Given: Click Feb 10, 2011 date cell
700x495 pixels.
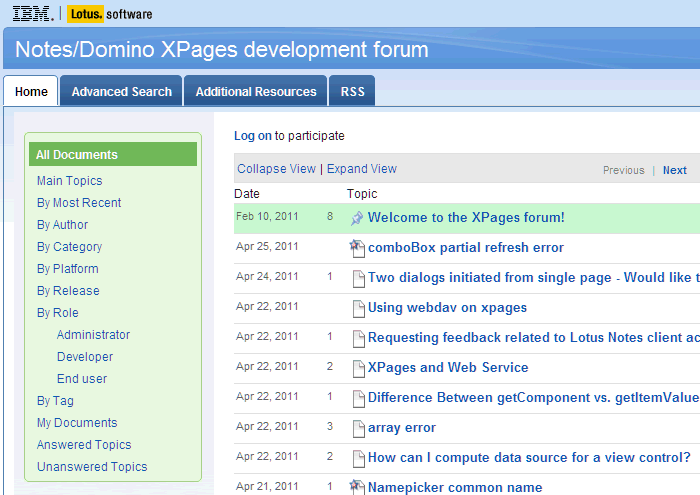Looking at the screenshot, I should pos(267,216).
